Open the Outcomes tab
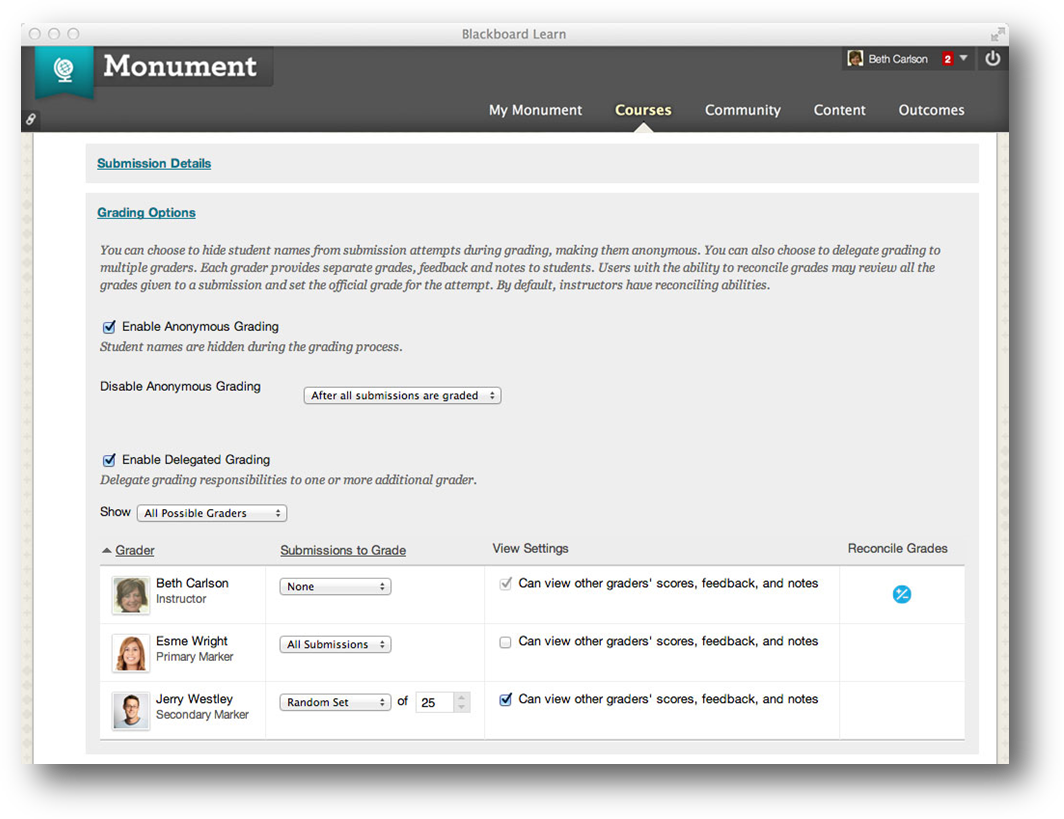This screenshot has width=1064, height=819. point(931,110)
